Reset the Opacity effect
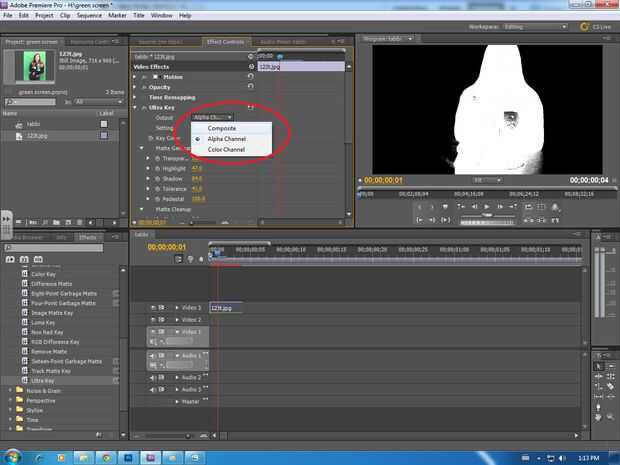The image size is (620, 465). (x=251, y=86)
